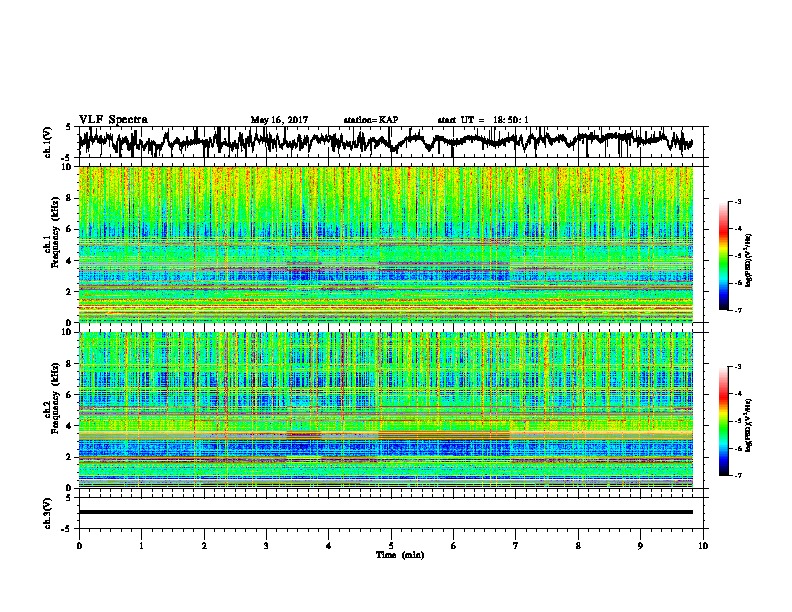Click the time axis tick label "1"
Screen dimensions: 792x612
141,546
